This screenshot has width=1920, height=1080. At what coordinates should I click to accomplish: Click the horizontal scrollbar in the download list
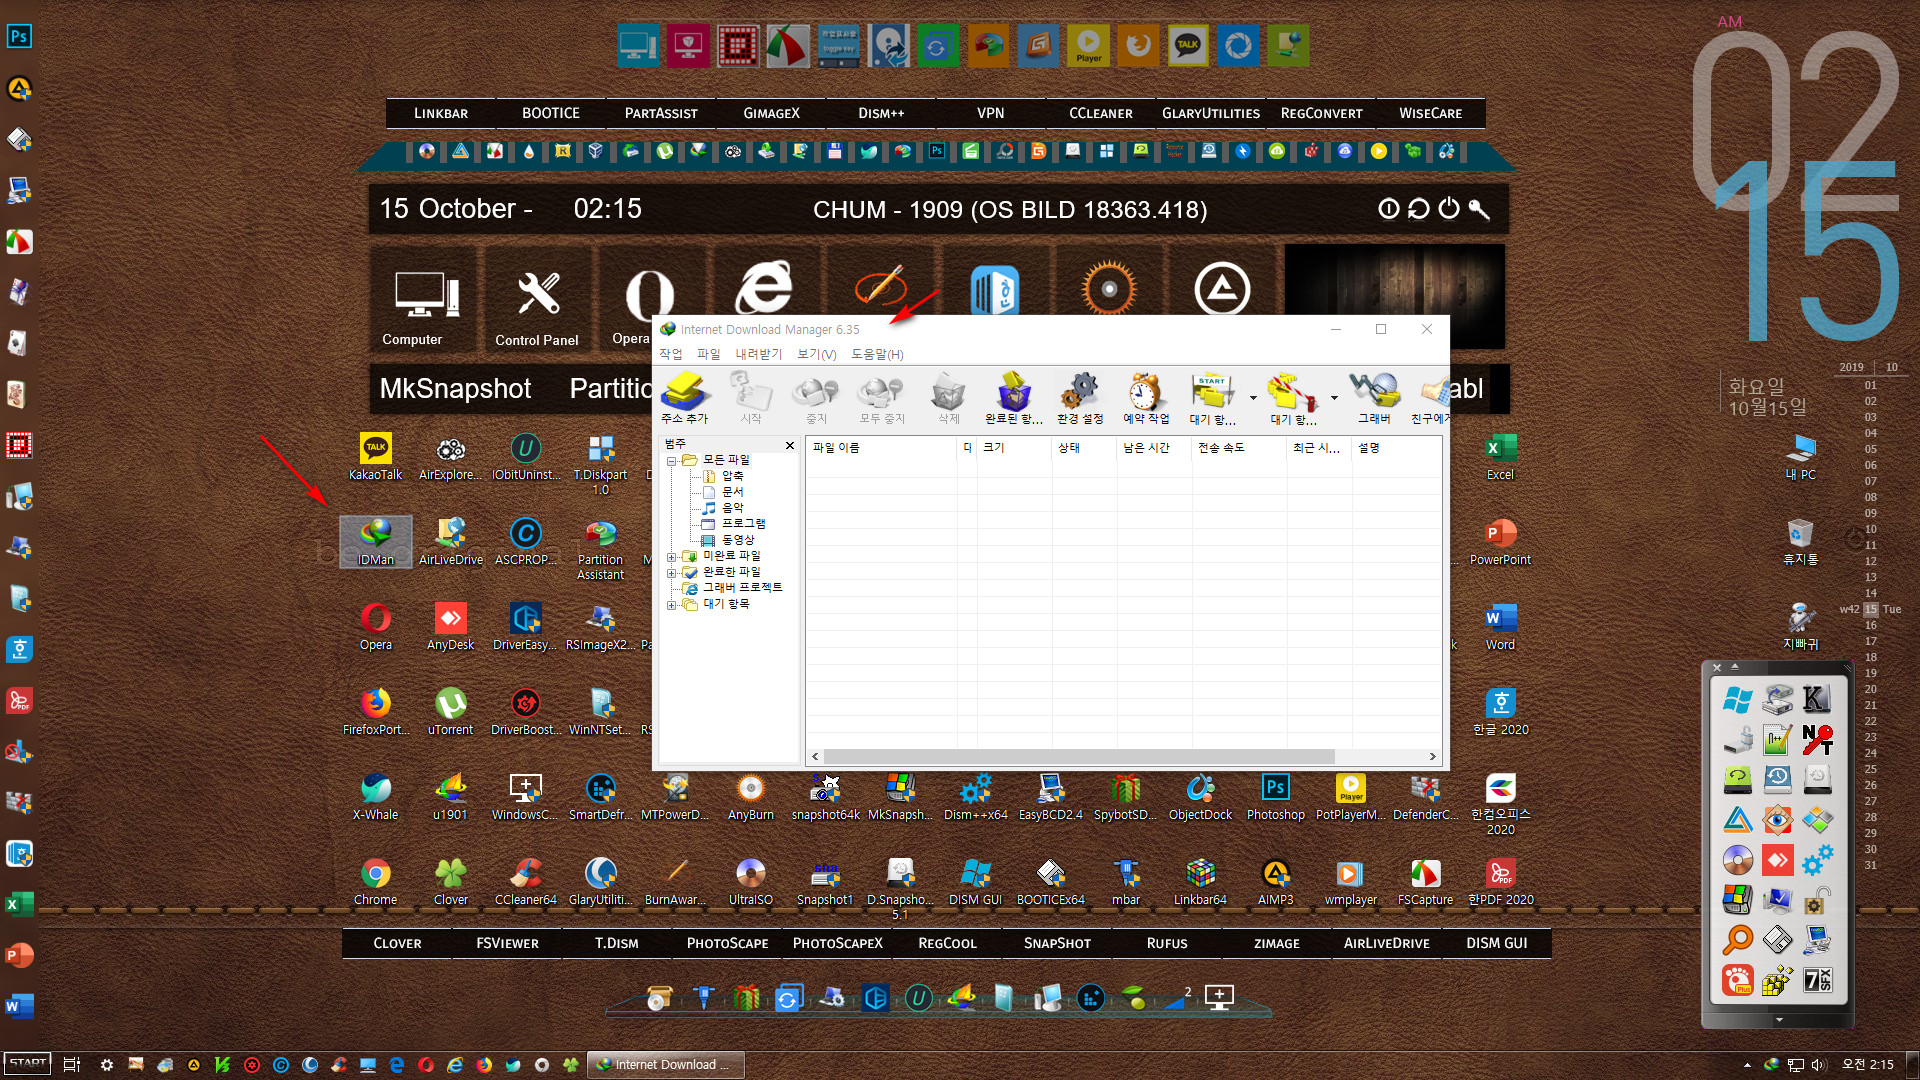[x=1079, y=757]
